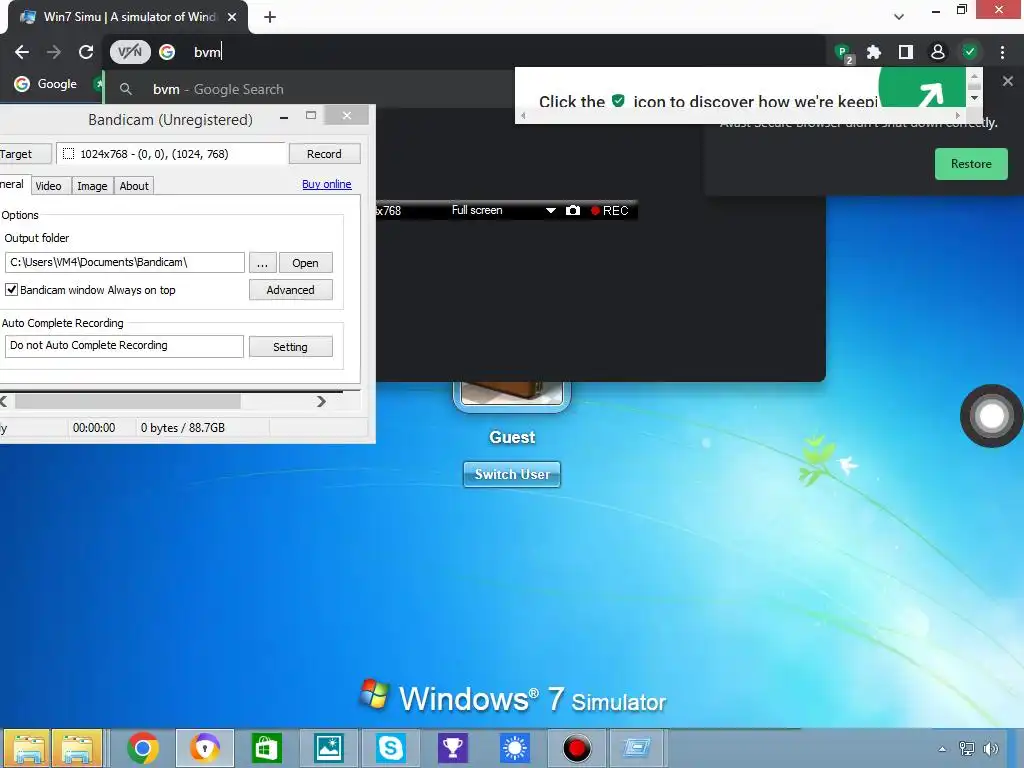
Task: Click the Bandicam horizontal scrollbar right arrow
Action: [x=321, y=401]
